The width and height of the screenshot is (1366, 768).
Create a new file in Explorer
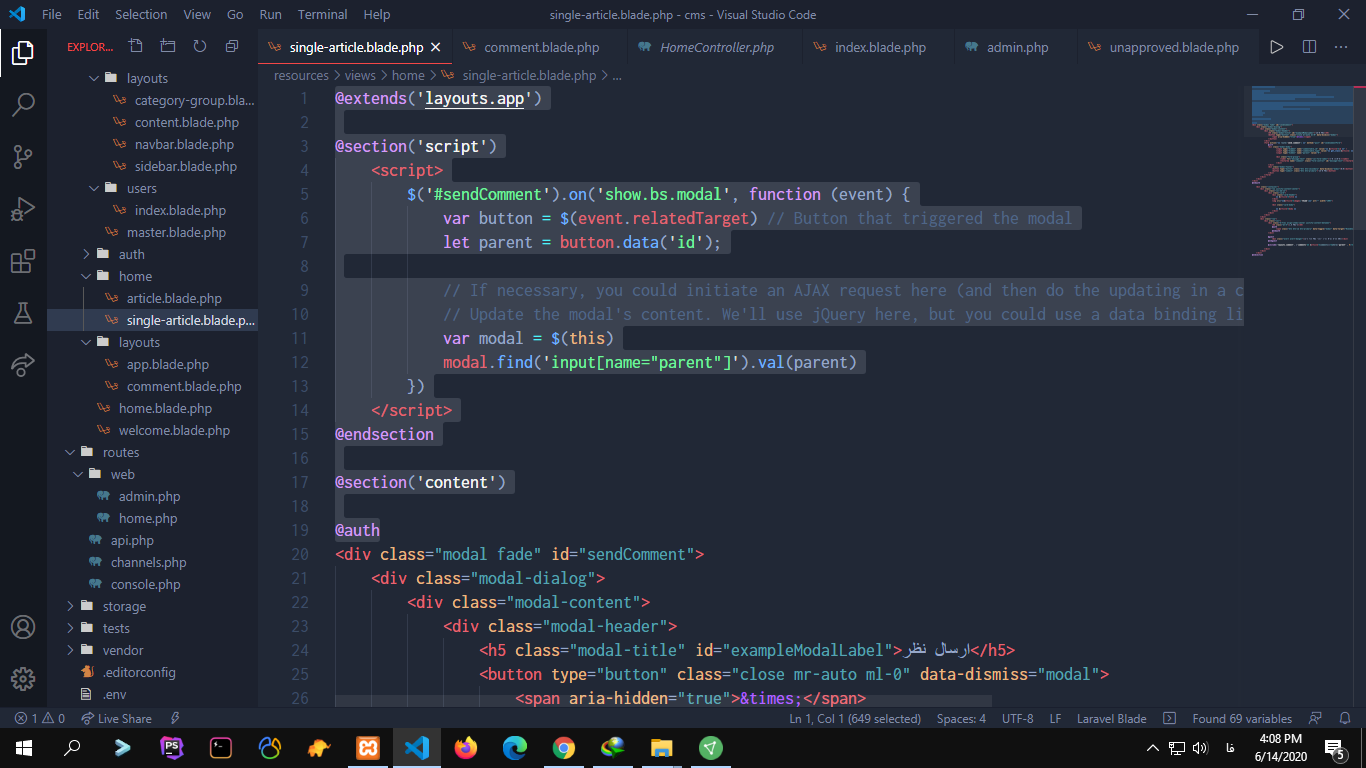tap(136, 46)
